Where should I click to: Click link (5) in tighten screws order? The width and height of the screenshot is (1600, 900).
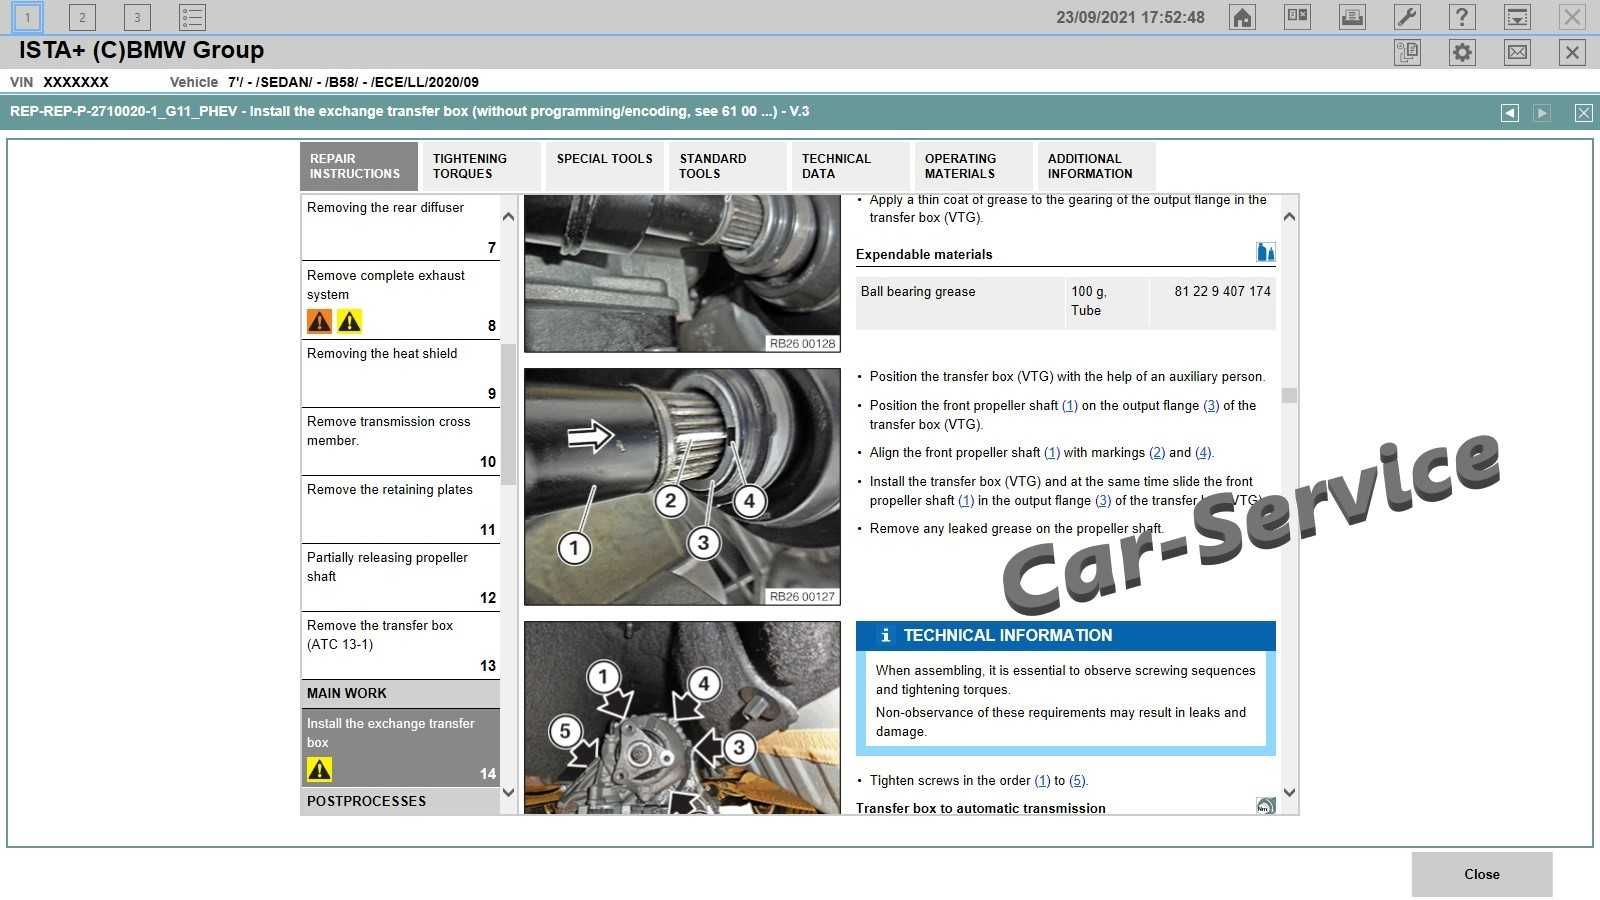click(1077, 780)
